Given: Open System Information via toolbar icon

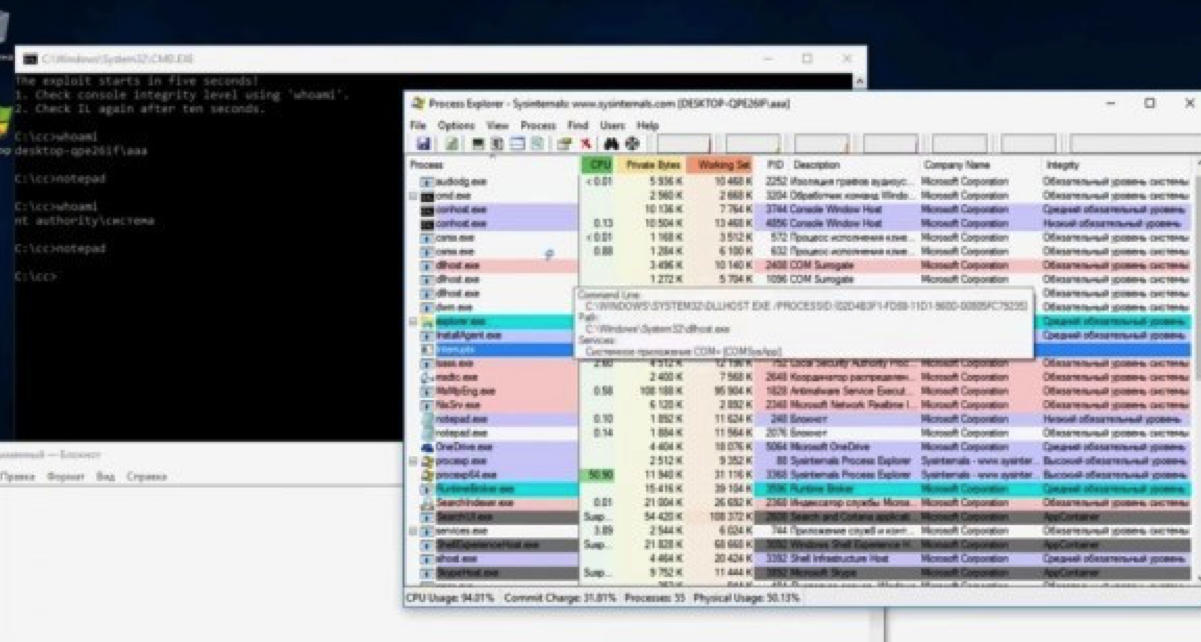Looking at the screenshot, I should coord(479,144).
